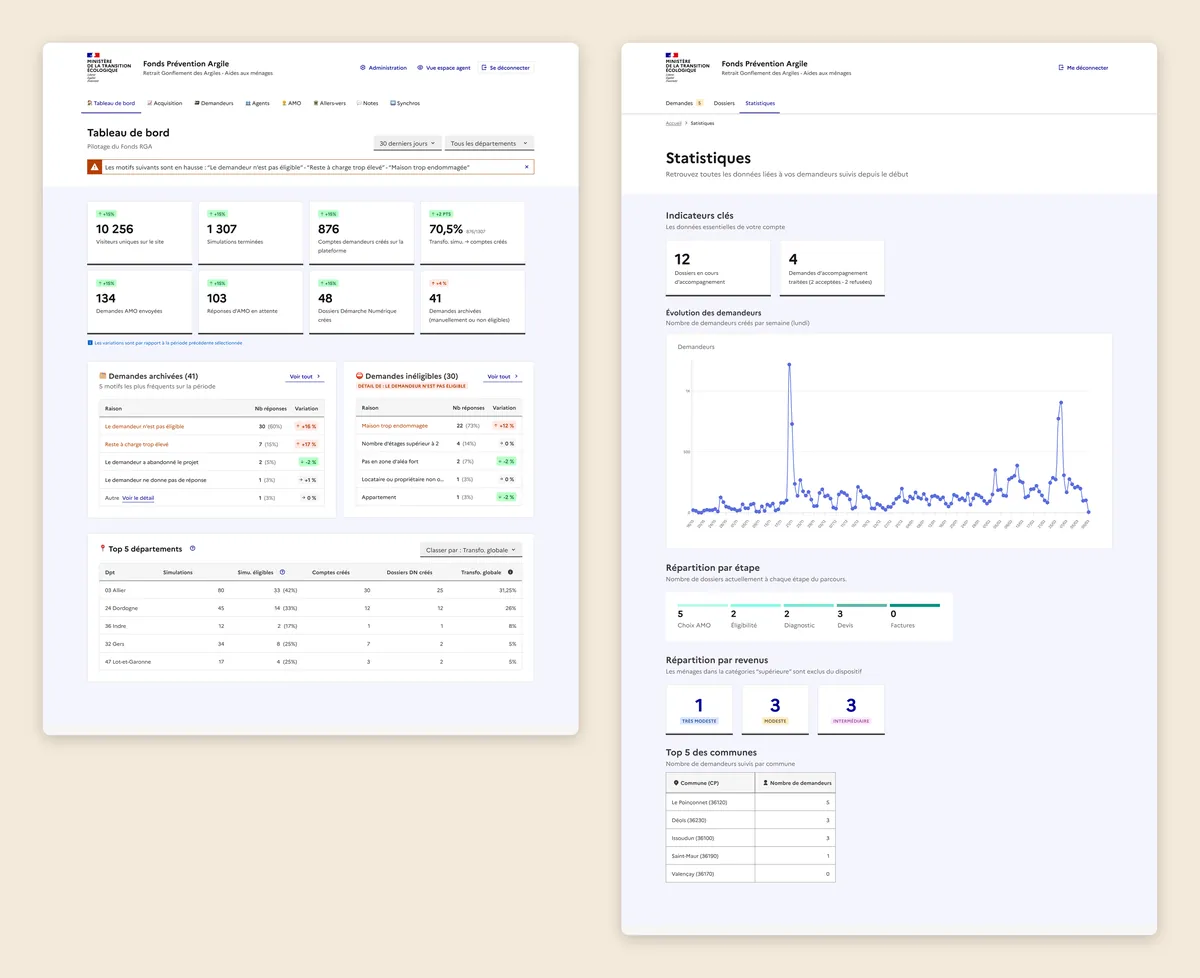Click the Accueil breadcrumb link
Image resolution: width=1200 pixels, height=978 pixels.
(x=674, y=123)
